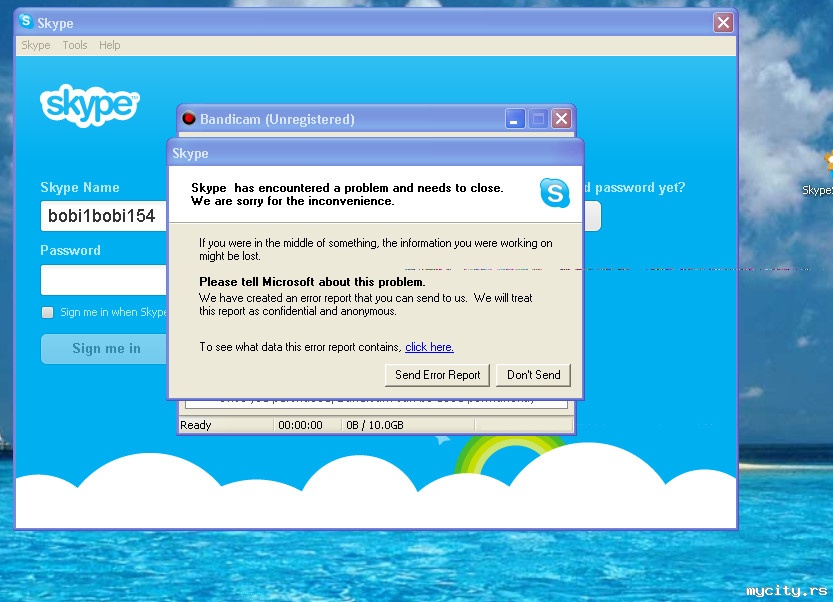Open the Tools menu
Screen dimensions: 833x602
(74, 45)
